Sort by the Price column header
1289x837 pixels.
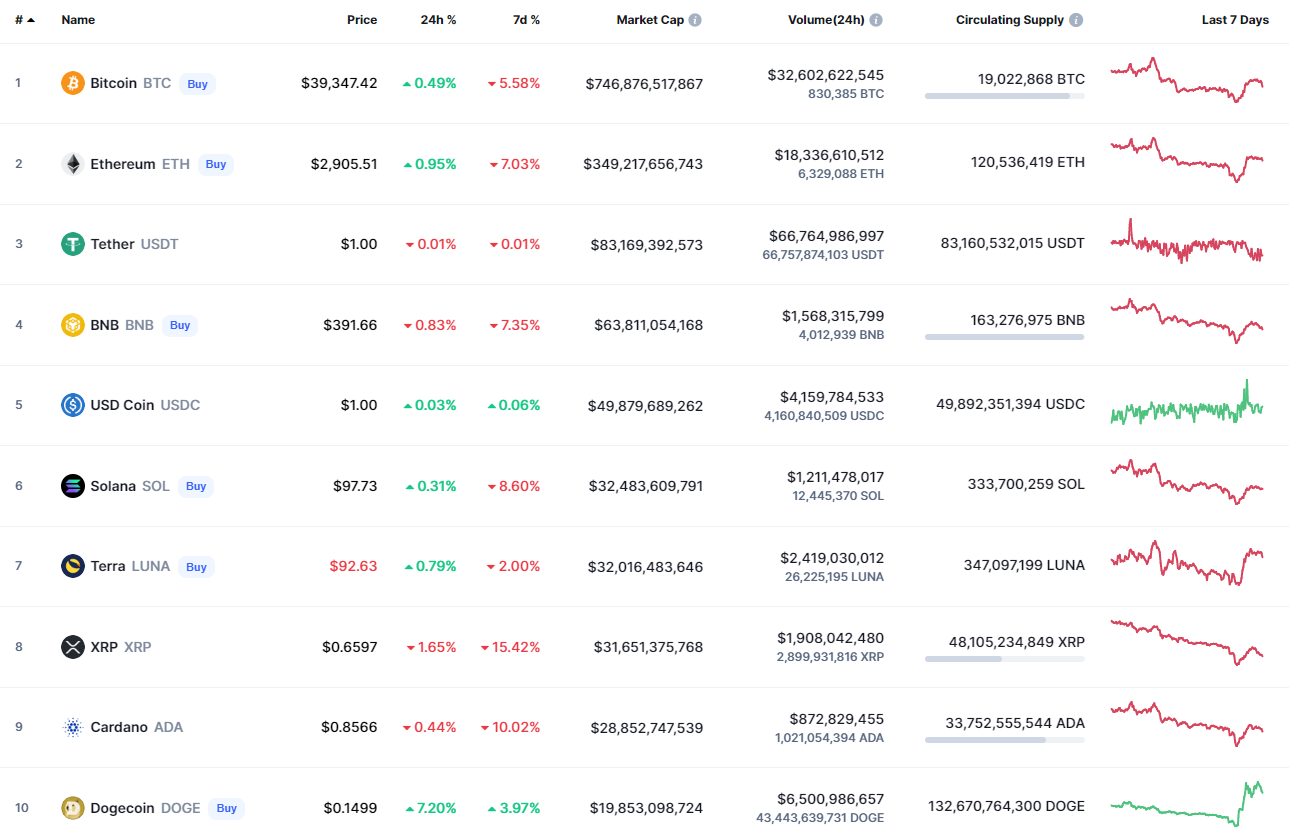(x=362, y=20)
